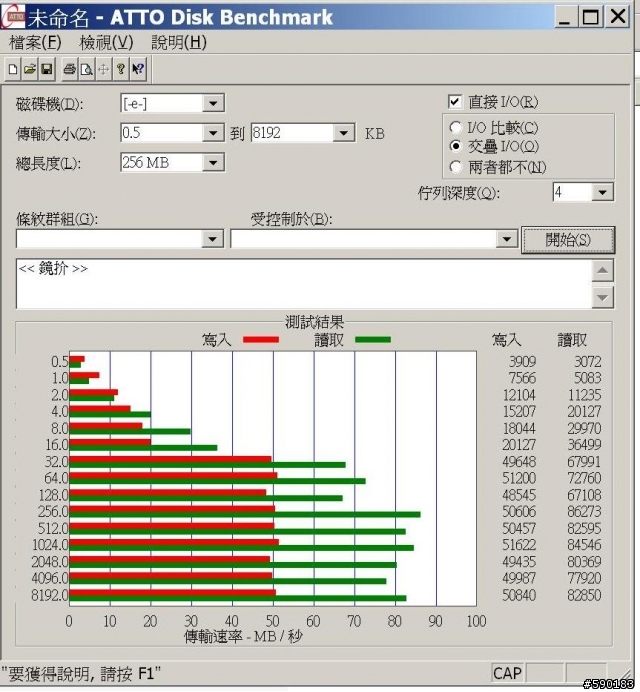Open the 傳輸大小 minimum size dropdown

pos(213,133)
